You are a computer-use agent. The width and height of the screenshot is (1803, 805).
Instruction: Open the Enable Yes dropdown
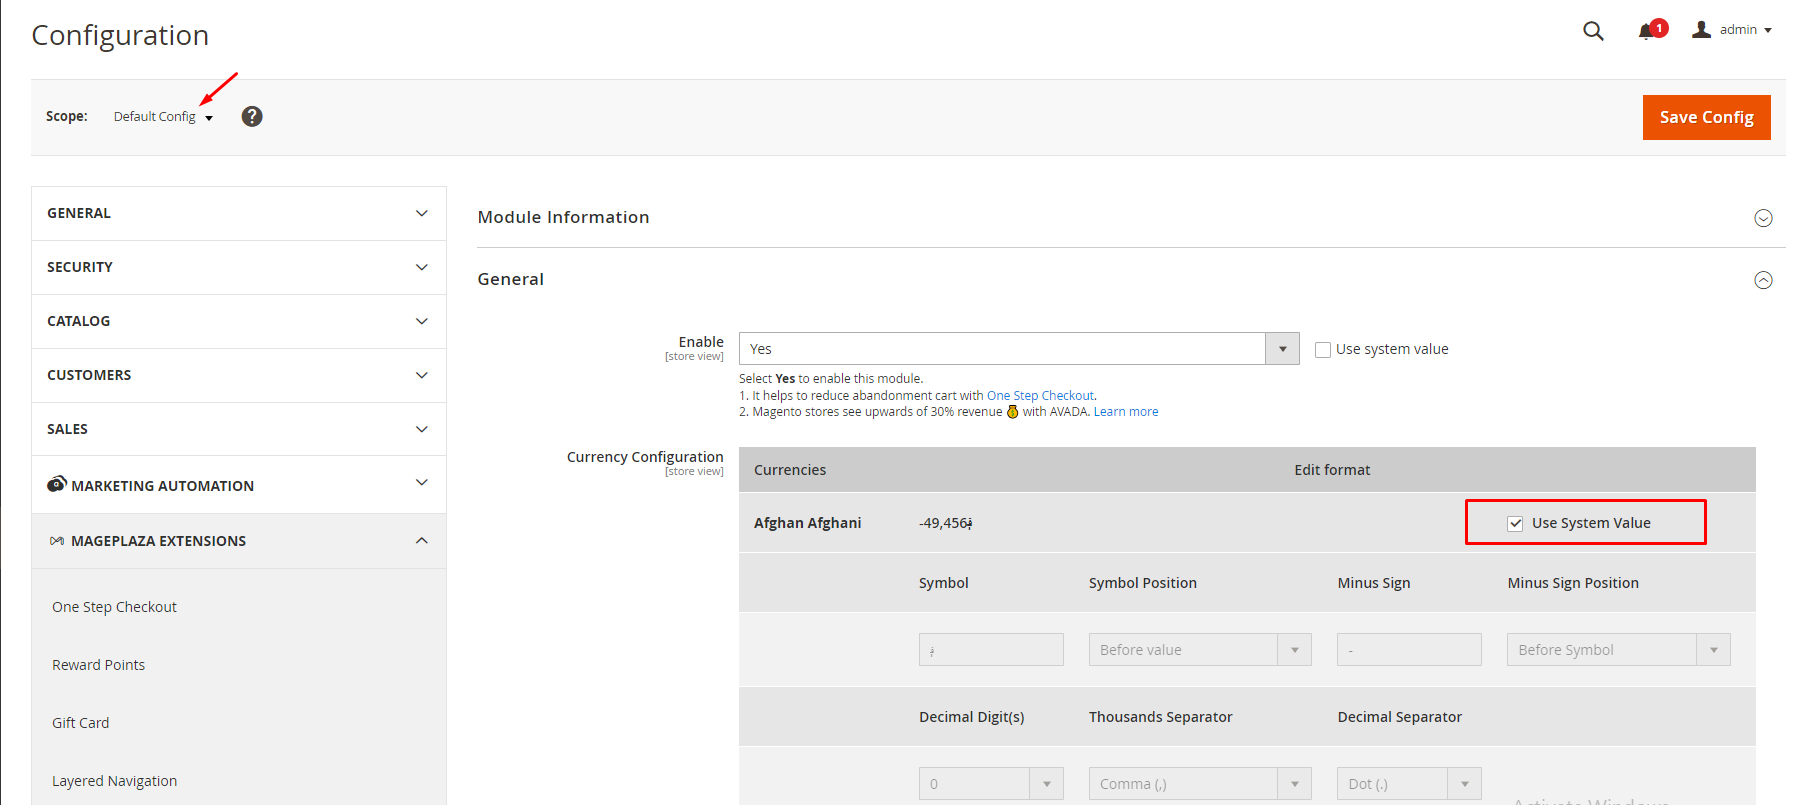point(1018,349)
